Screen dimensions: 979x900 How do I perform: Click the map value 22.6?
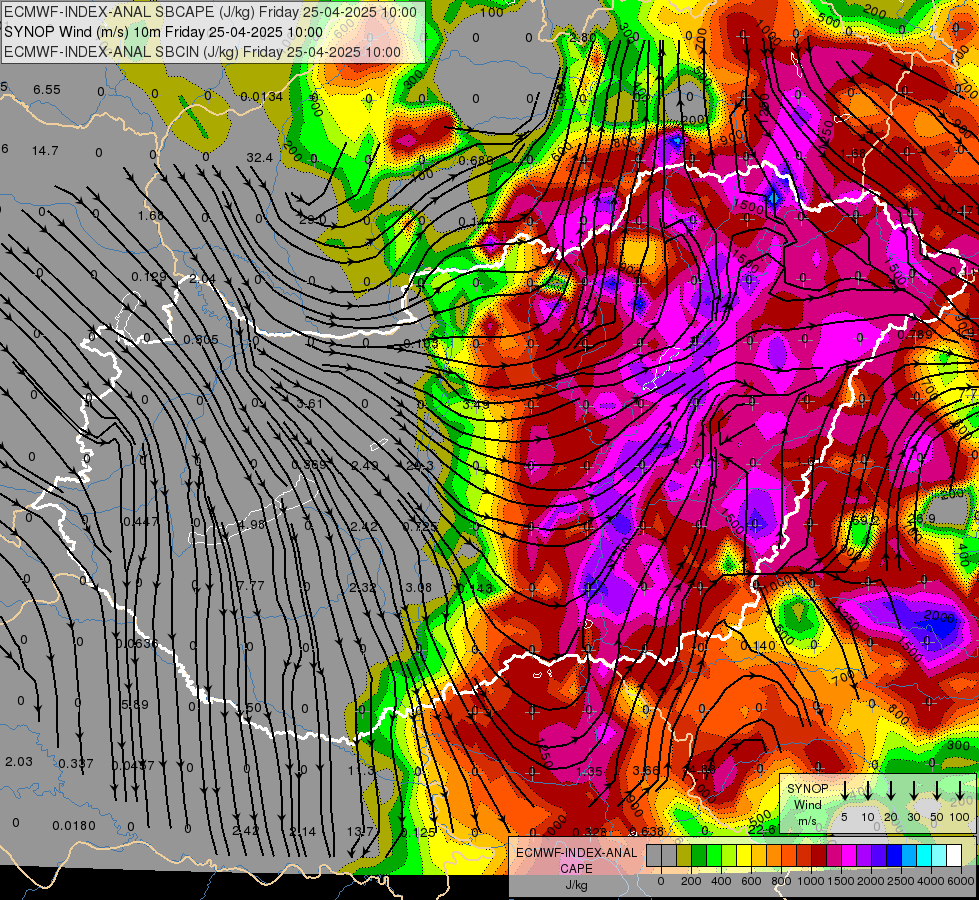click(761, 829)
